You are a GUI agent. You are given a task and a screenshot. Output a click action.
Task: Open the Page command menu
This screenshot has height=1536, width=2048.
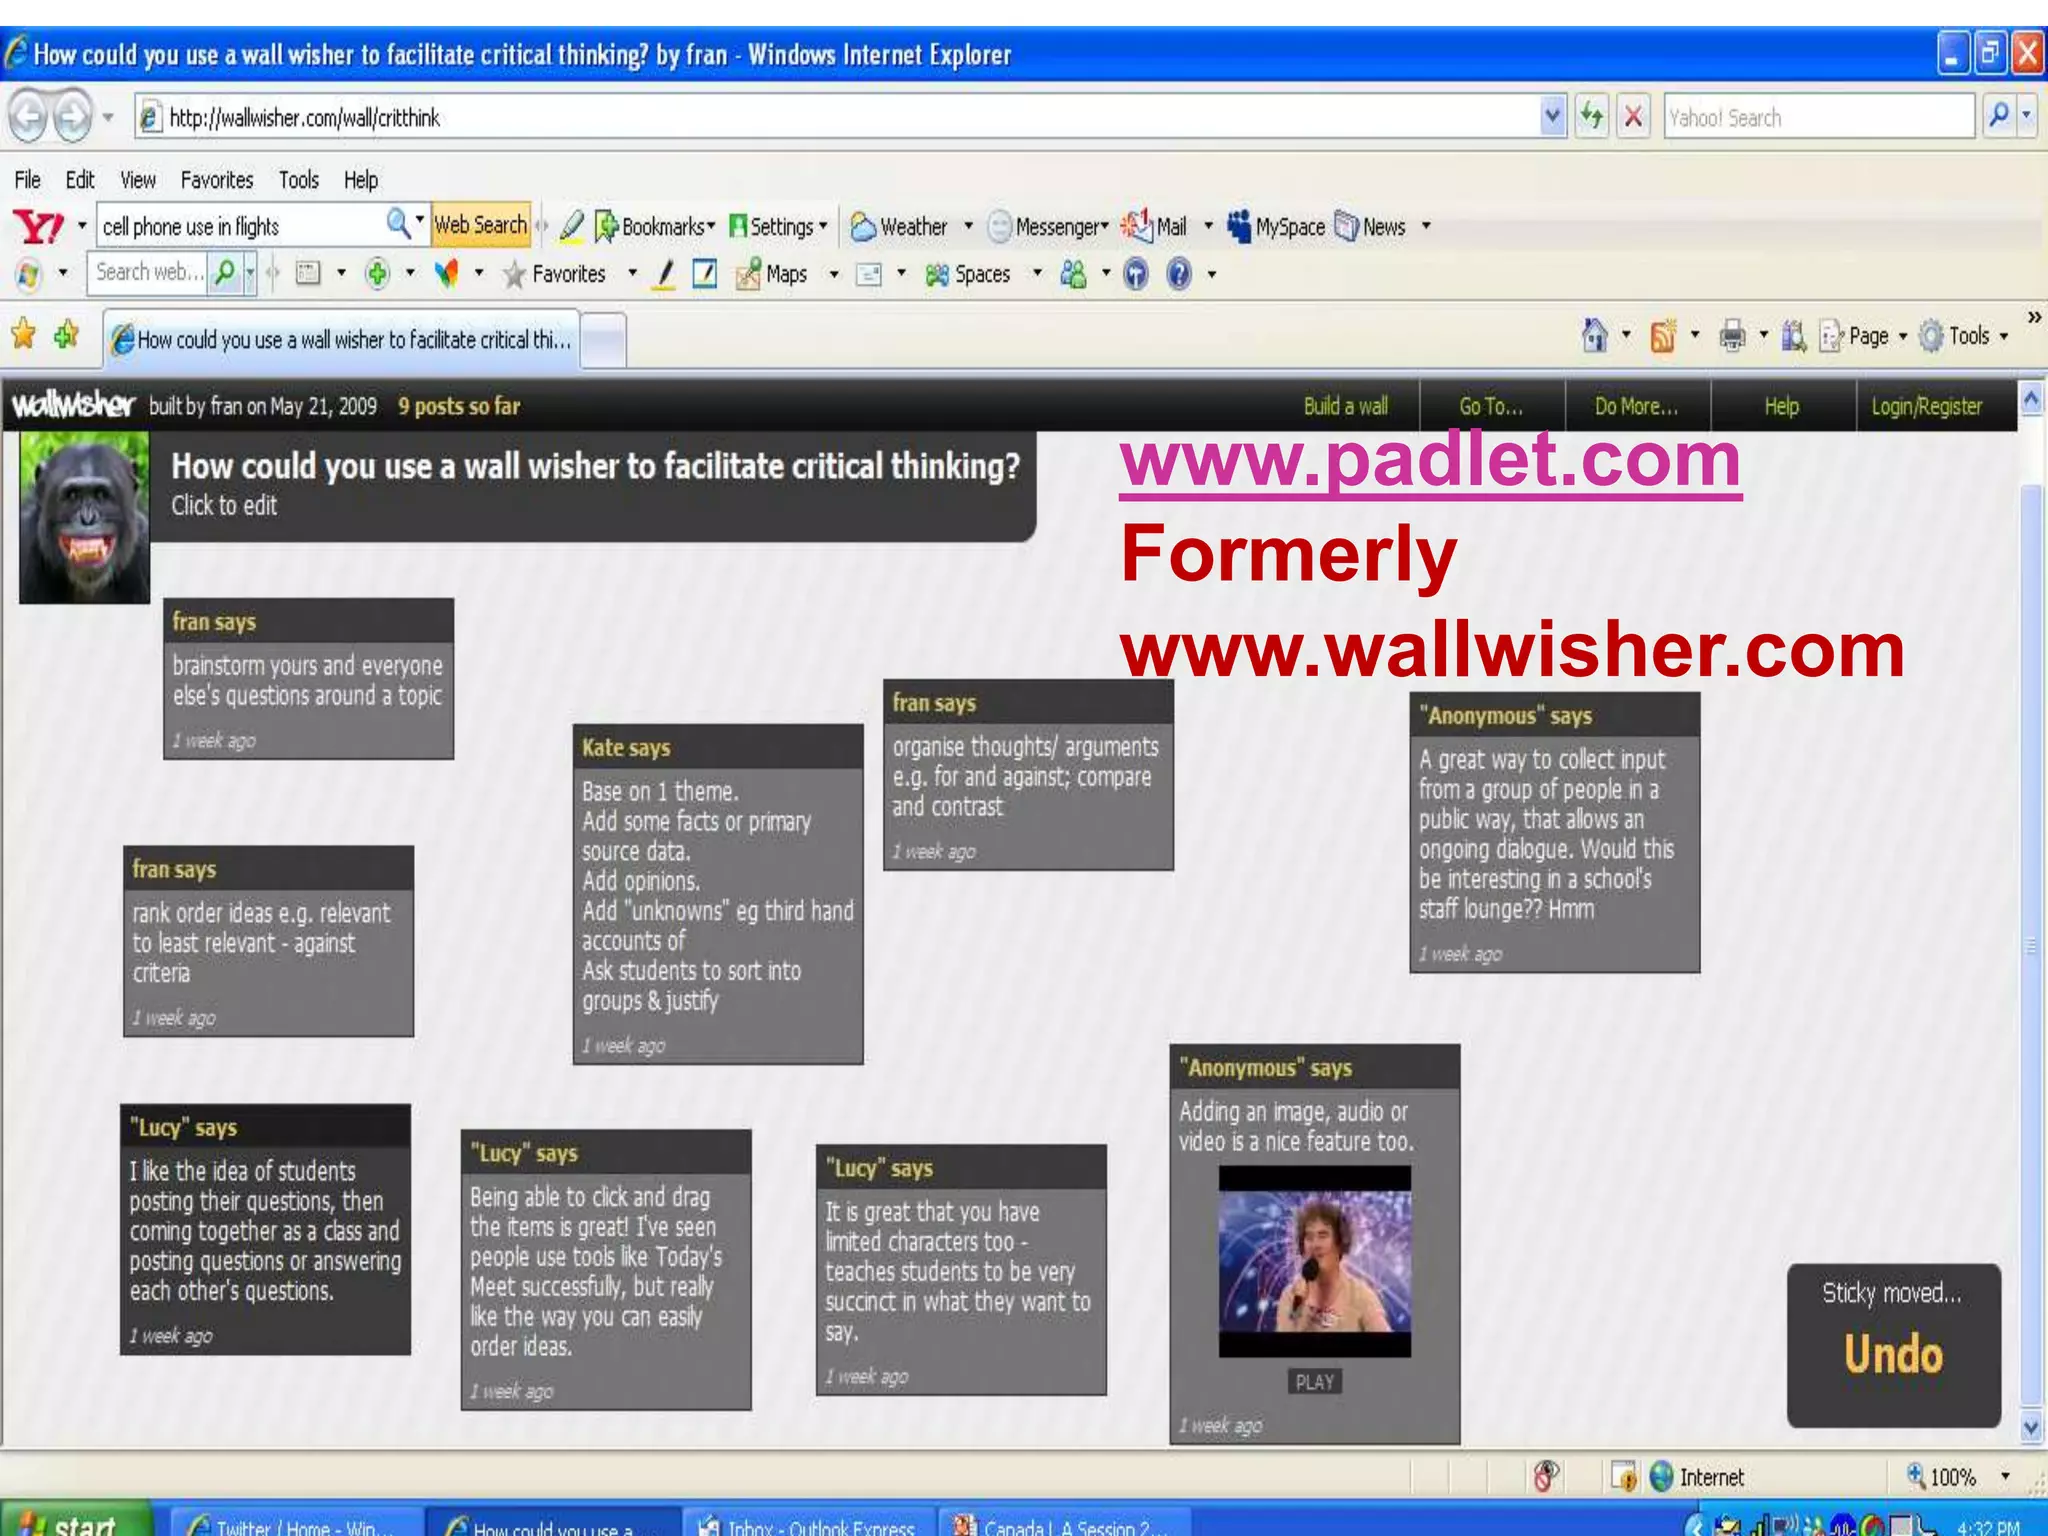pos(1863,336)
